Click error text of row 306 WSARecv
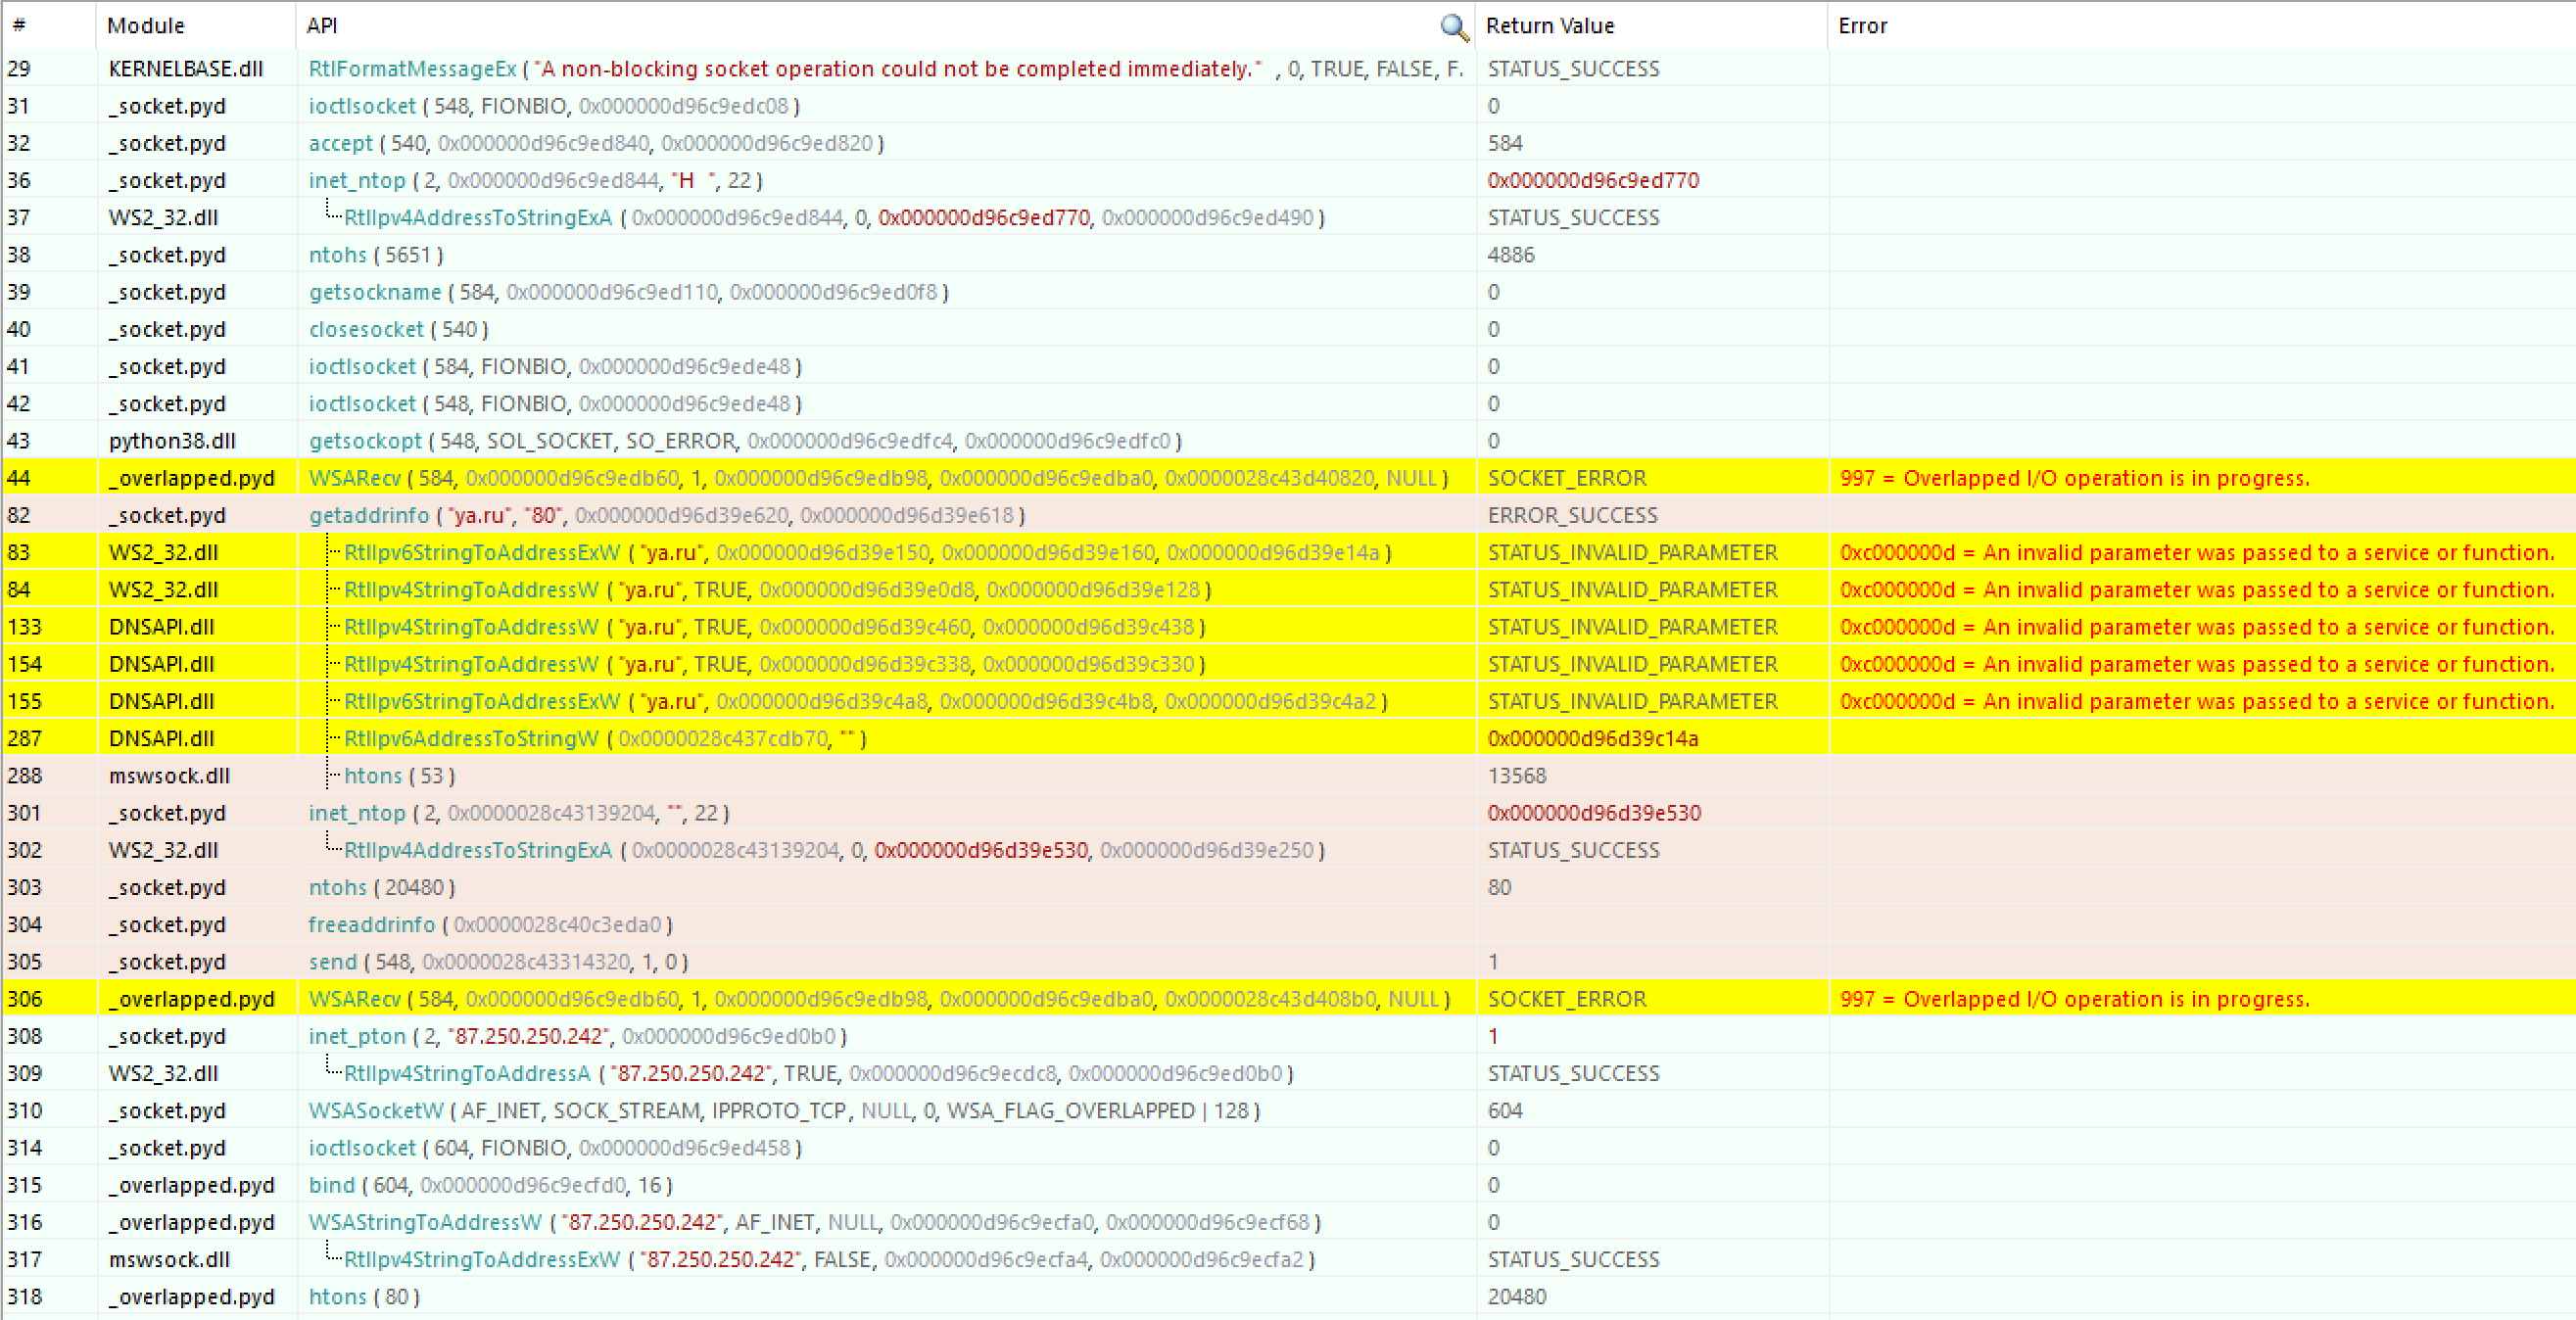This screenshot has width=2576, height=1320. click(x=2073, y=999)
